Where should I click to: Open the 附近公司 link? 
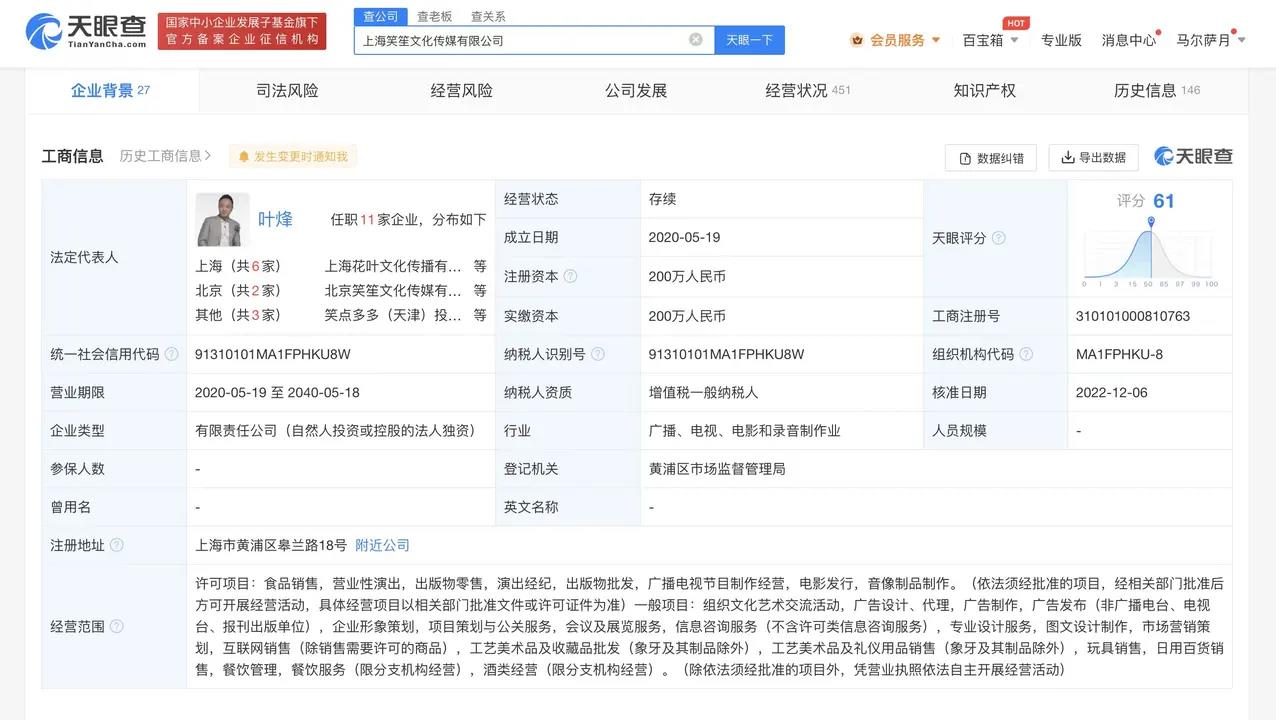pyautogui.click(x=382, y=545)
